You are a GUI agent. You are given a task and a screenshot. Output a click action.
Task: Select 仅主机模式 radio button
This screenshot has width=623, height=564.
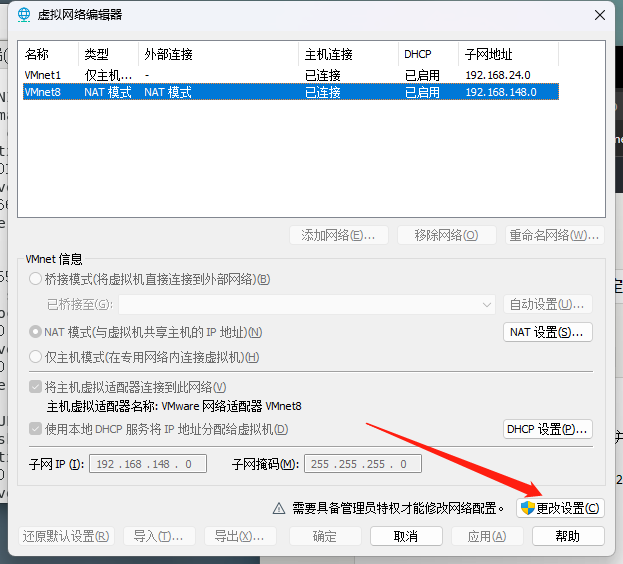coord(35,357)
